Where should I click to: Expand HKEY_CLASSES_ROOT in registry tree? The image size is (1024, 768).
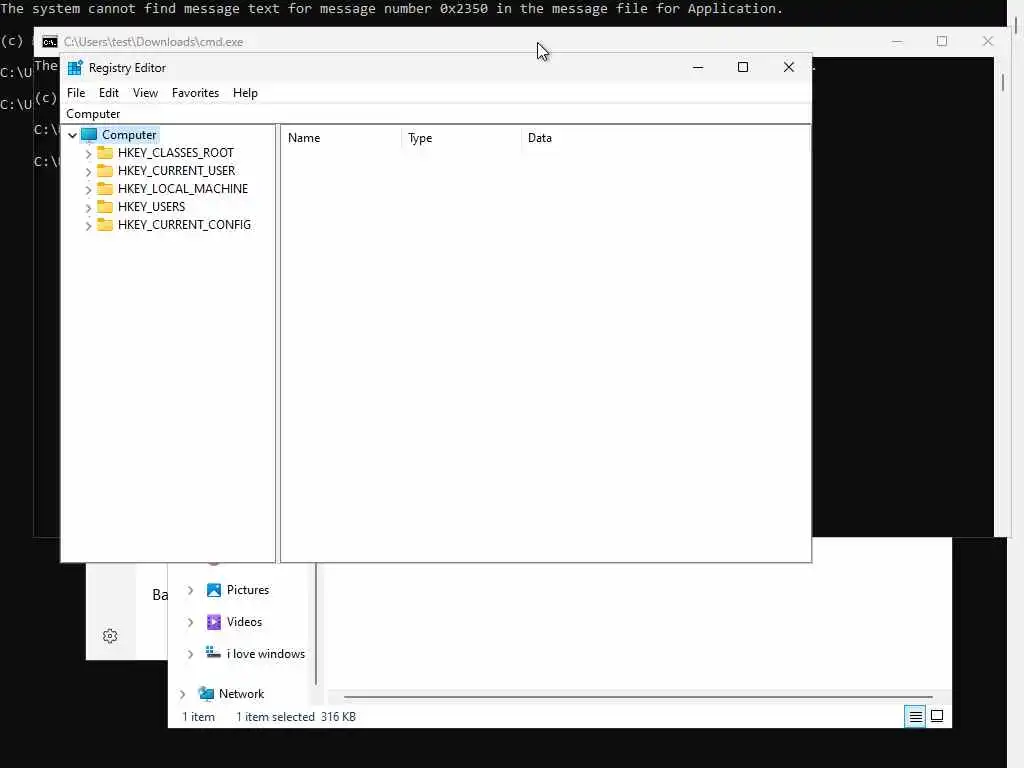coord(88,153)
